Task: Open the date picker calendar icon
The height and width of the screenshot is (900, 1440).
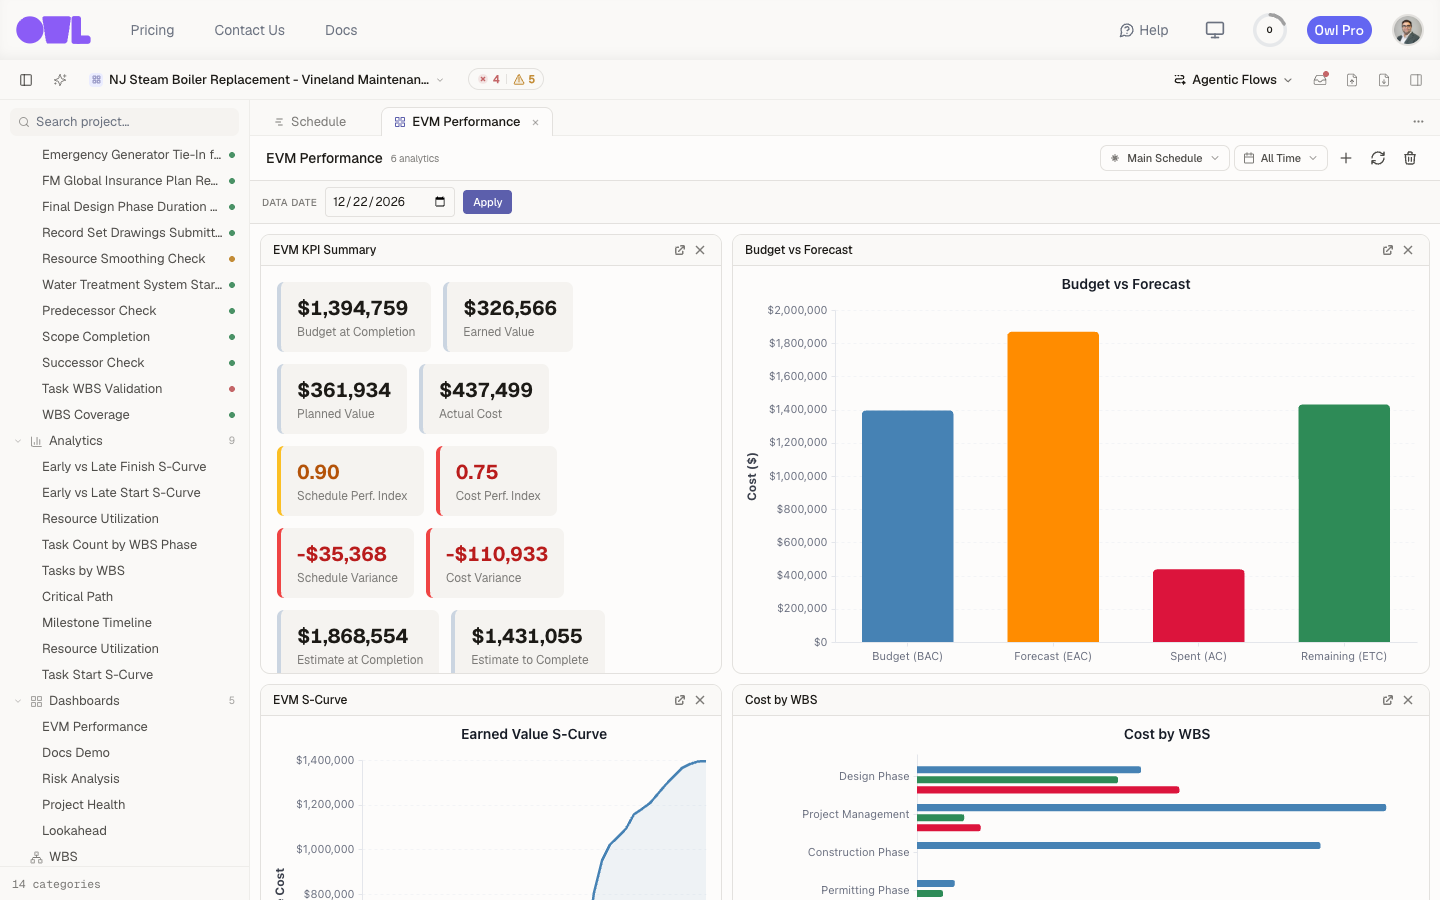Action: 440,202
